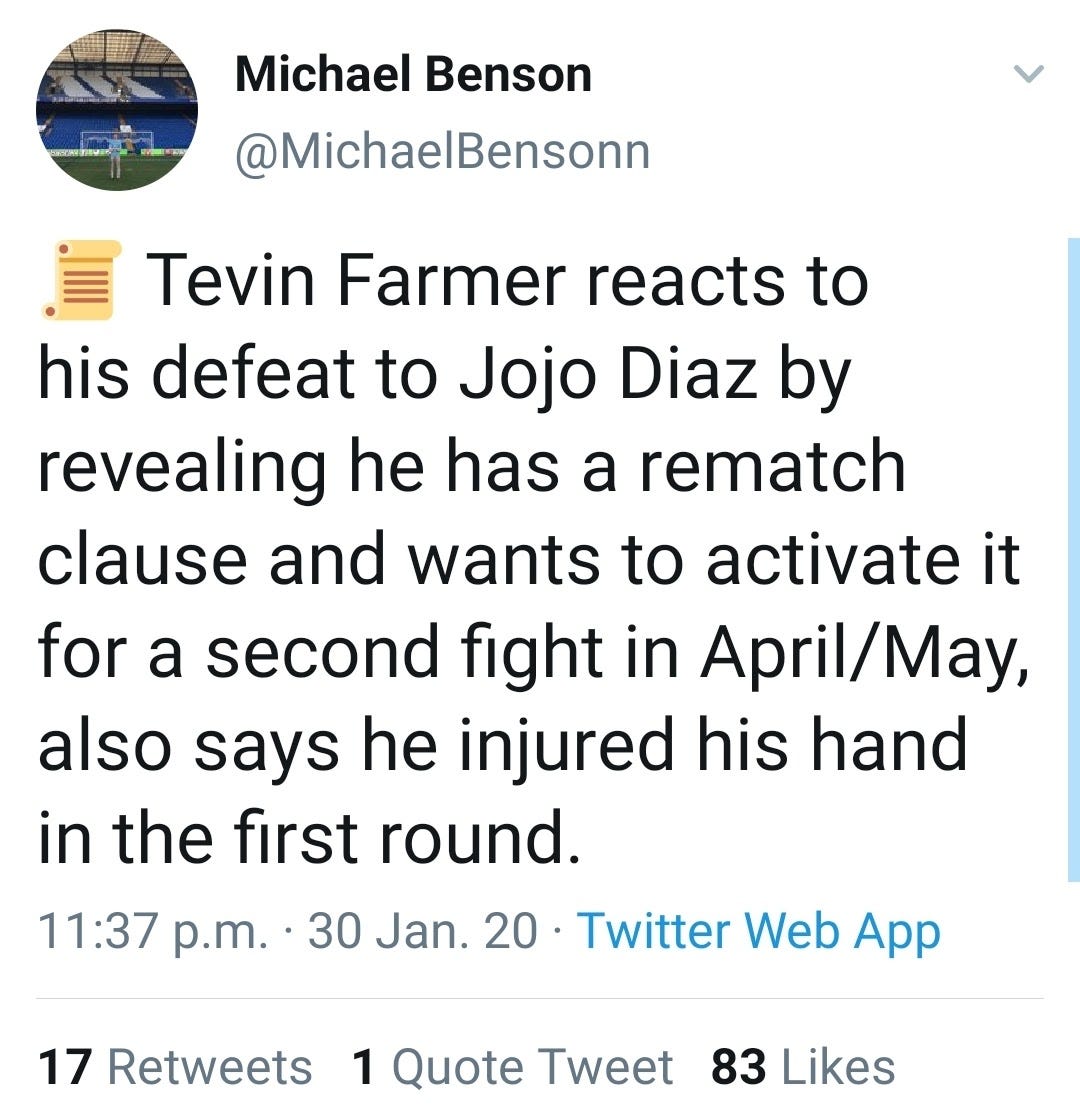
Task: Open Michael Benson's profile picture
Action: click(x=117, y=109)
